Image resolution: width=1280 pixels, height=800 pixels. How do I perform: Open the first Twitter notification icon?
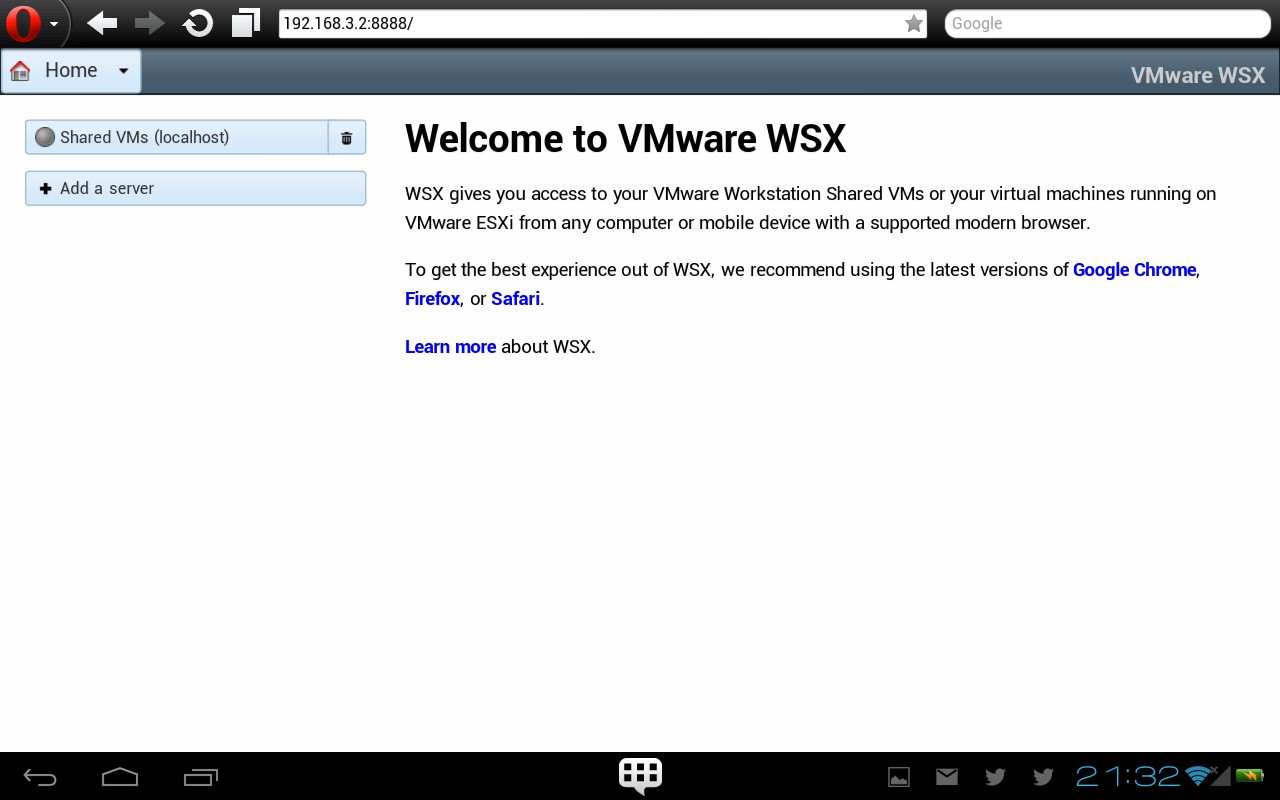click(x=995, y=776)
